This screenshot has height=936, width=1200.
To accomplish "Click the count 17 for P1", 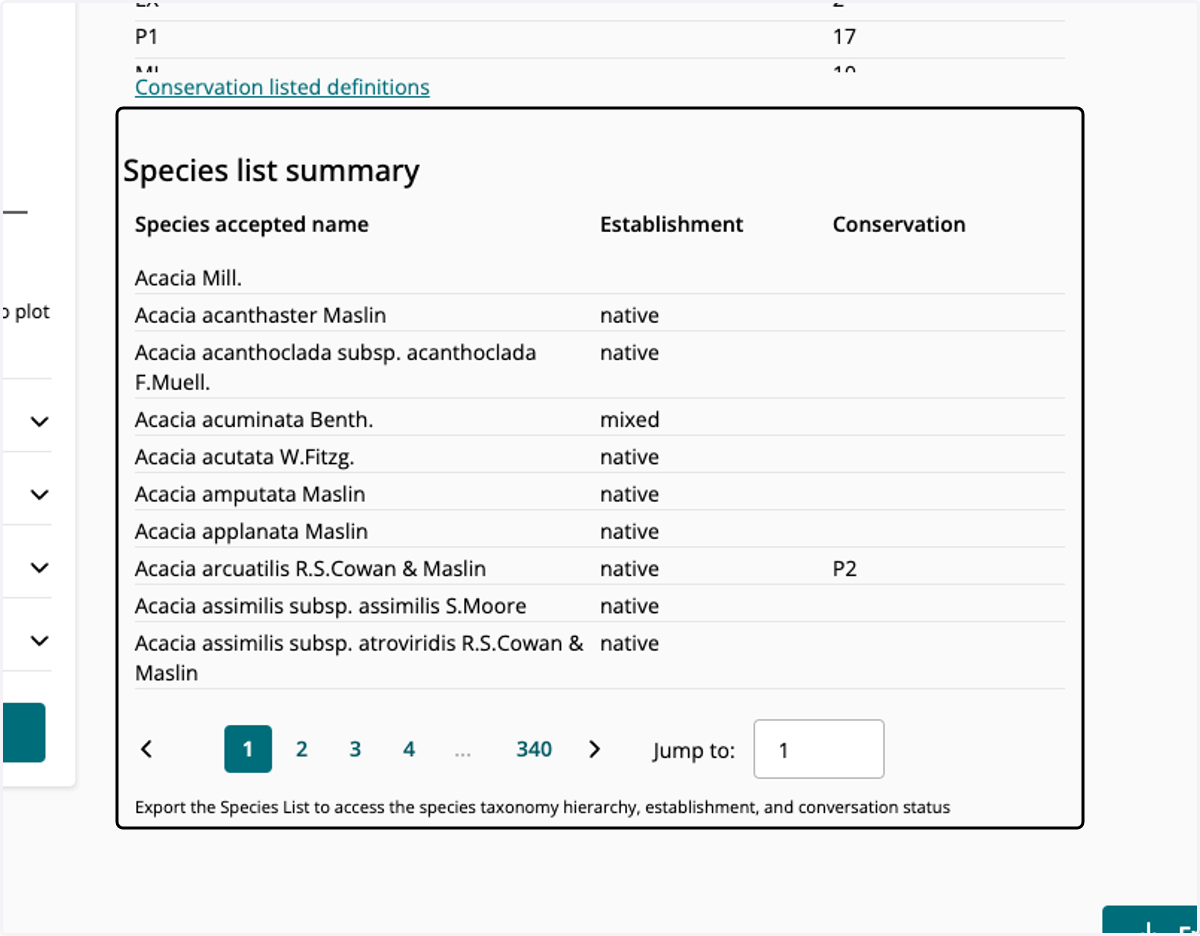I will (x=844, y=38).
